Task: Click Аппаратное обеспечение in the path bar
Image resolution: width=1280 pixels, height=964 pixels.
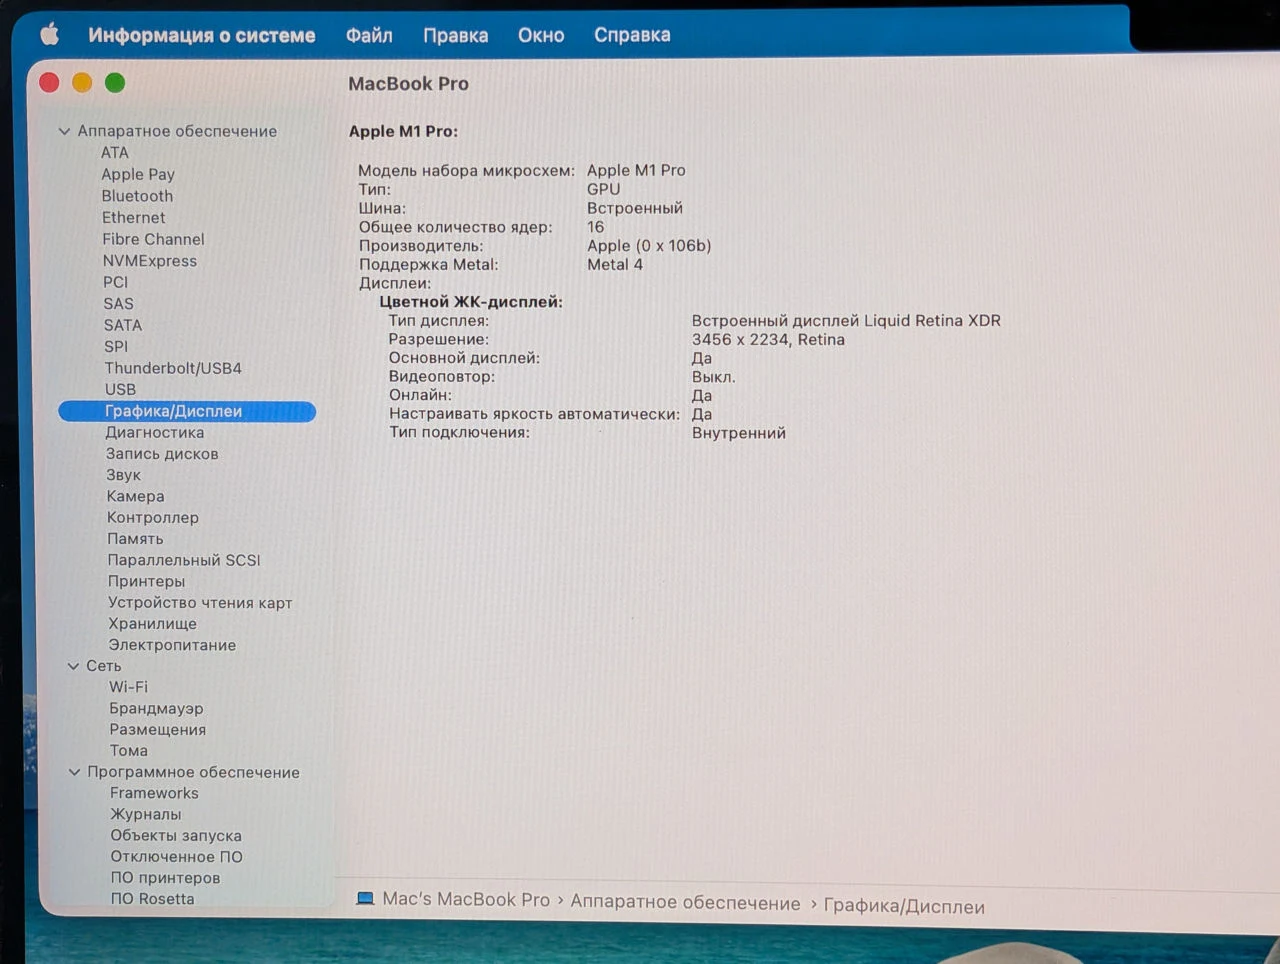Action: pyautogui.click(x=685, y=903)
